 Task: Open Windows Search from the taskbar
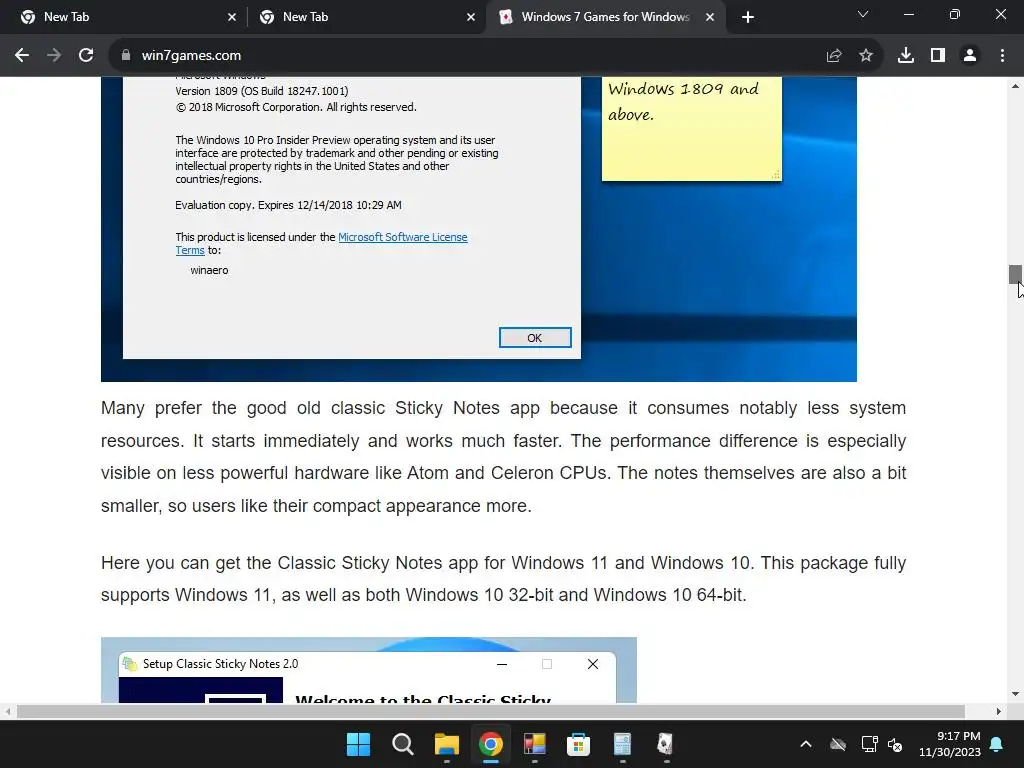pyautogui.click(x=402, y=744)
